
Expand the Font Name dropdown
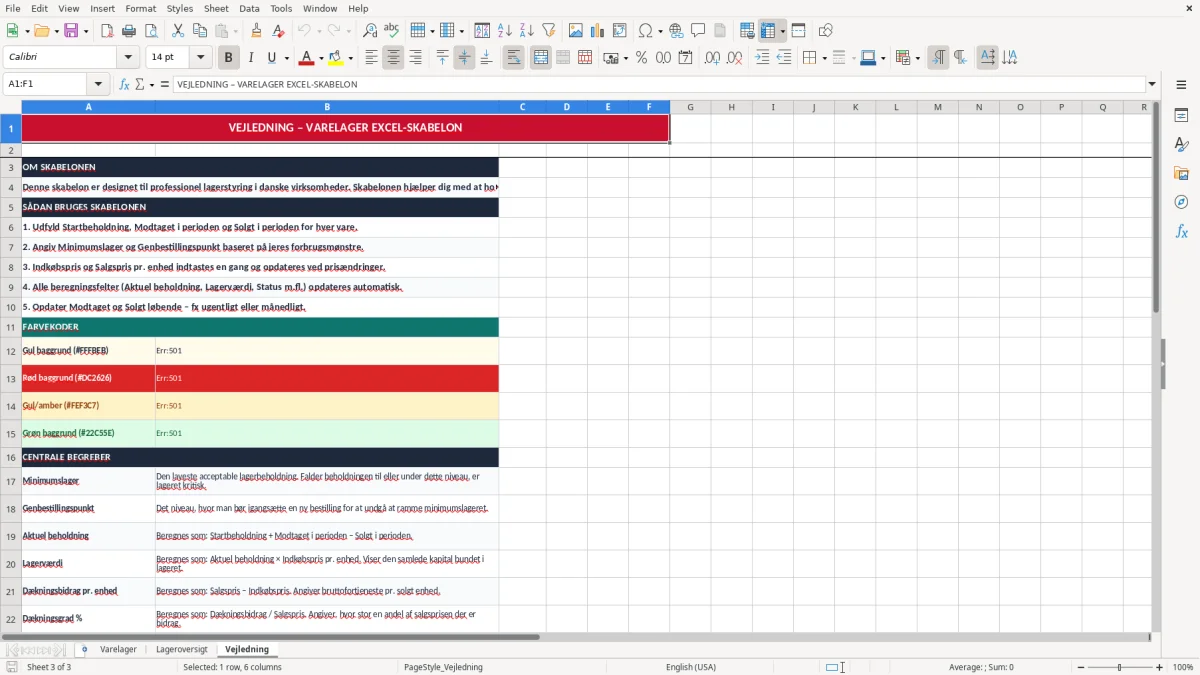pos(128,58)
